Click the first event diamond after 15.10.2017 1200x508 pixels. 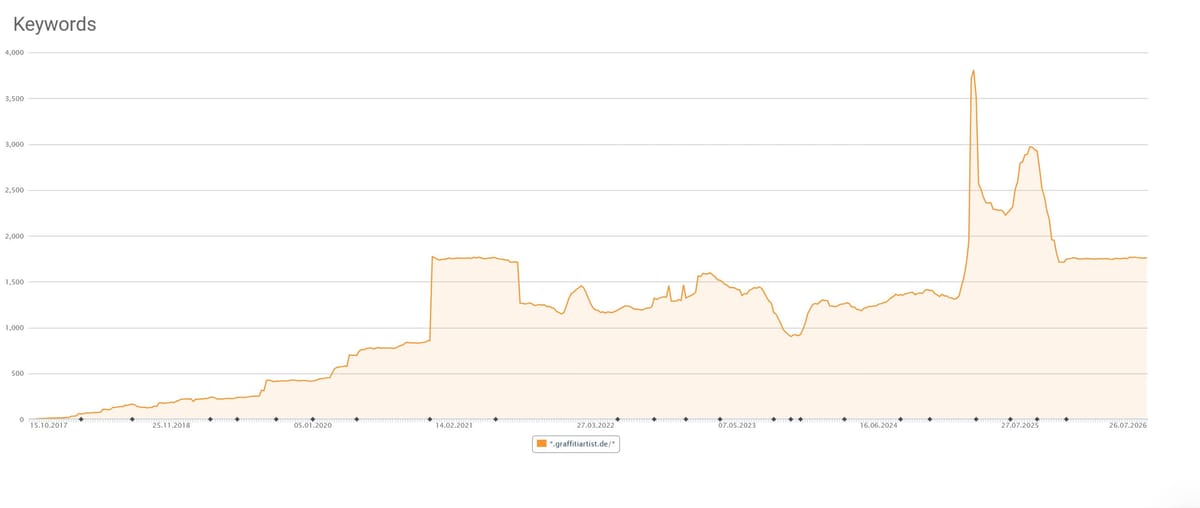[x=81, y=419]
